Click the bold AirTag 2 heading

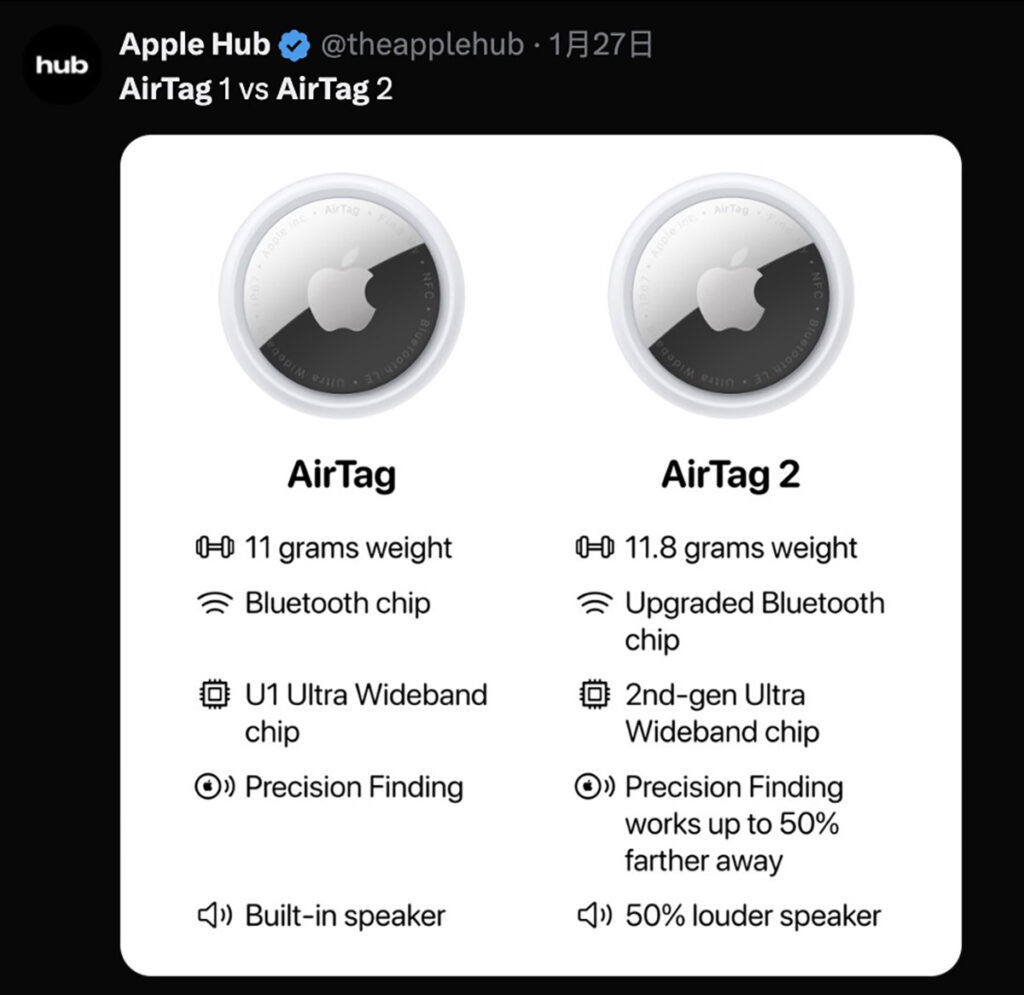[731, 475]
